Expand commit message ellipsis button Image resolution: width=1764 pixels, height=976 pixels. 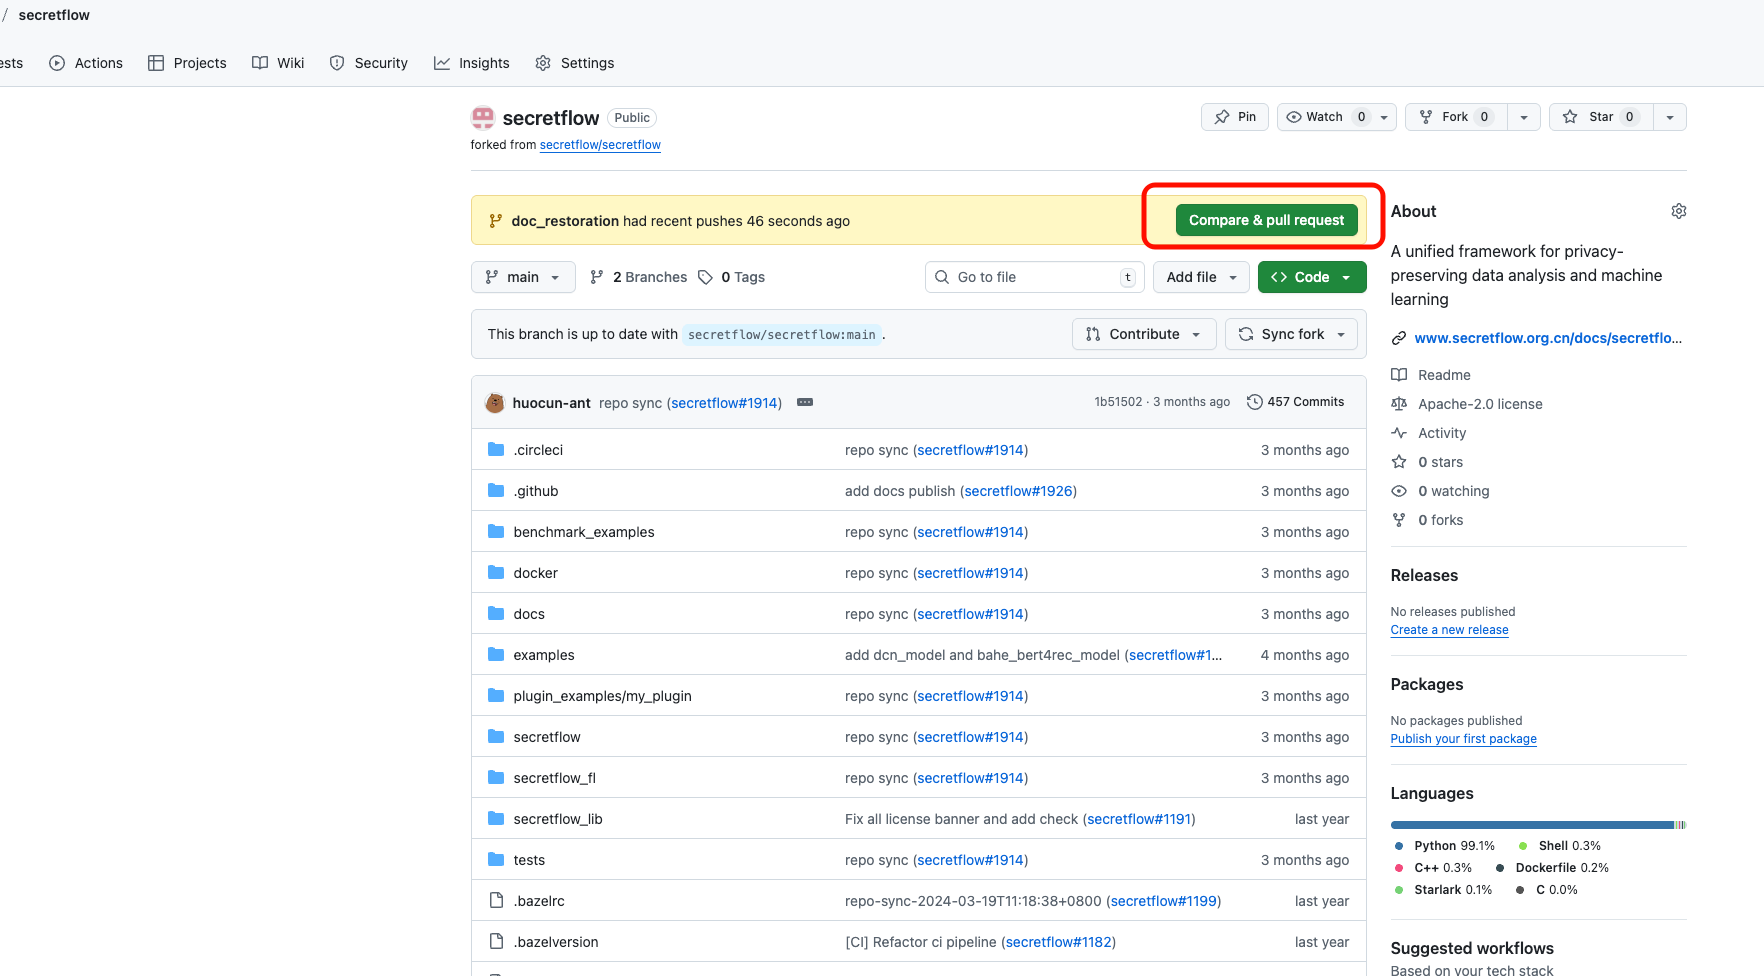[x=805, y=402]
